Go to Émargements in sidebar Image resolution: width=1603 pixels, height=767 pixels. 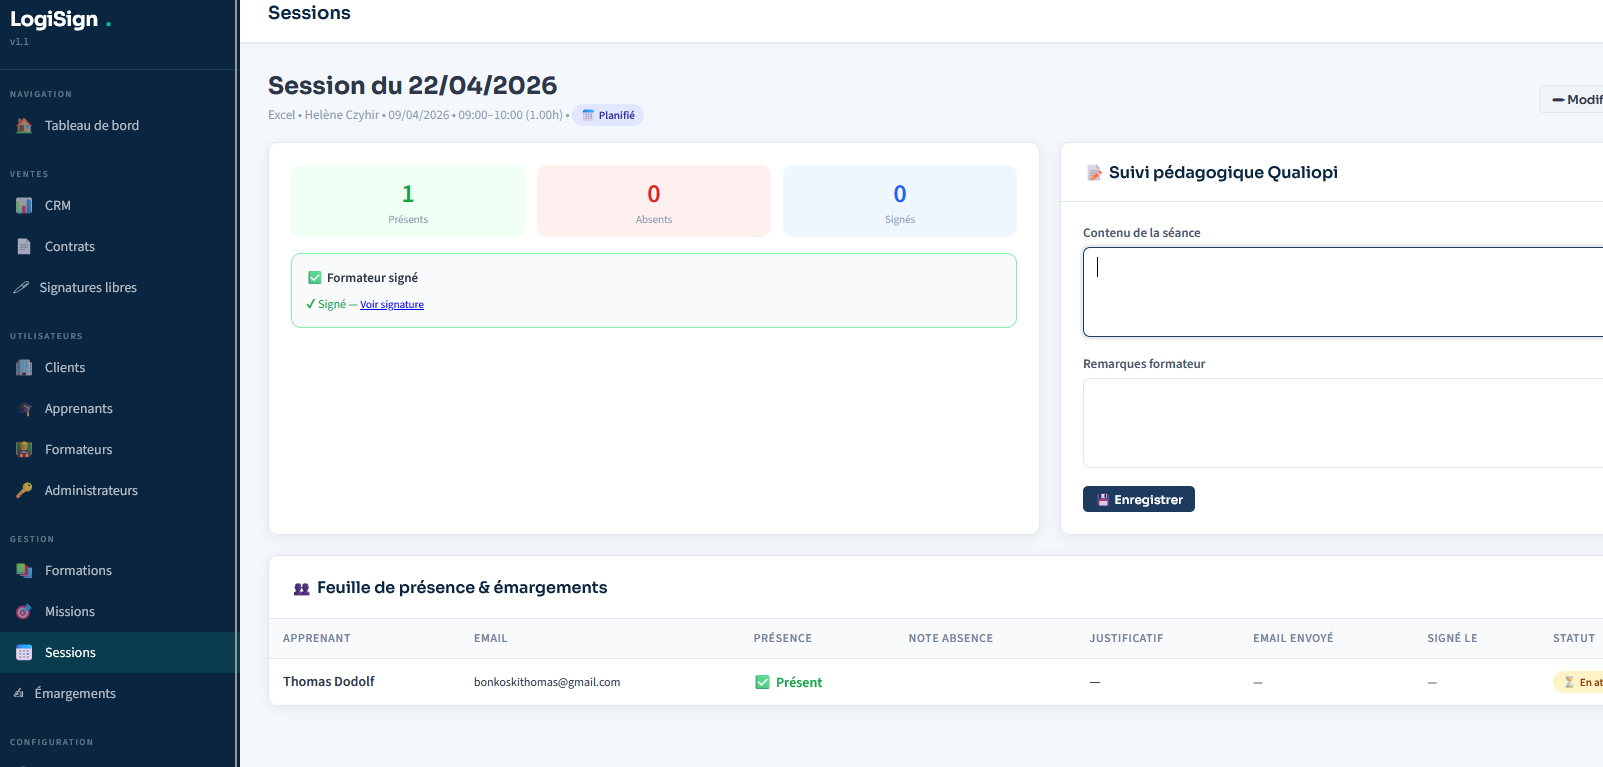coord(75,694)
